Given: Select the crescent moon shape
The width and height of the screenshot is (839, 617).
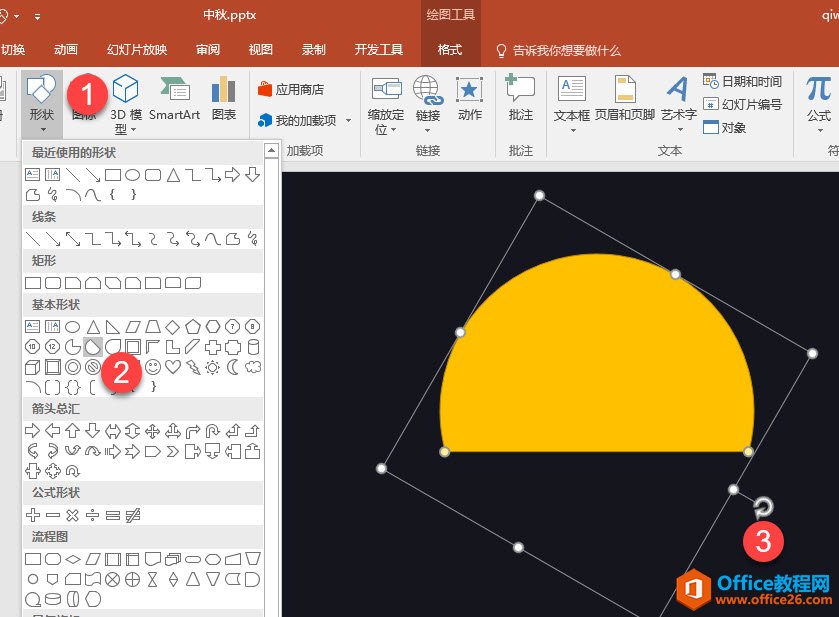Looking at the screenshot, I should (233, 367).
